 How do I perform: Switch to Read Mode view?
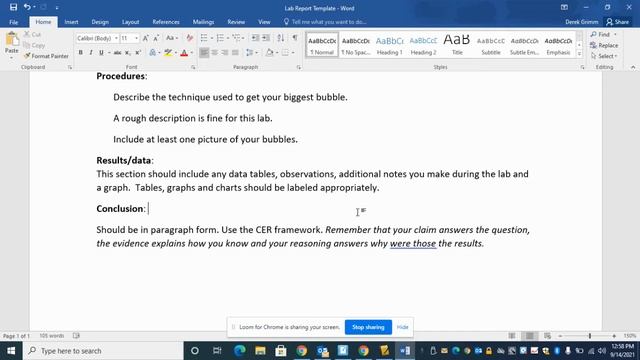[x=512, y=336]
